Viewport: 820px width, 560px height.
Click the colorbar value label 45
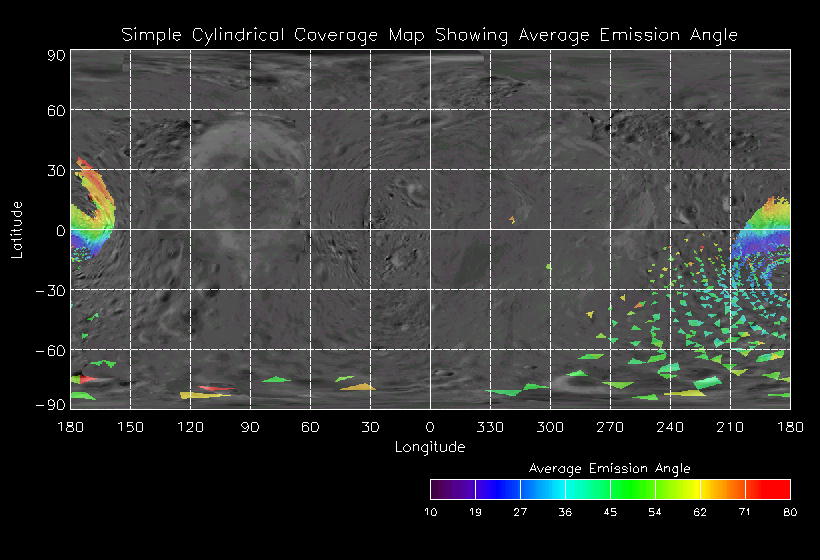click(610, 512)
